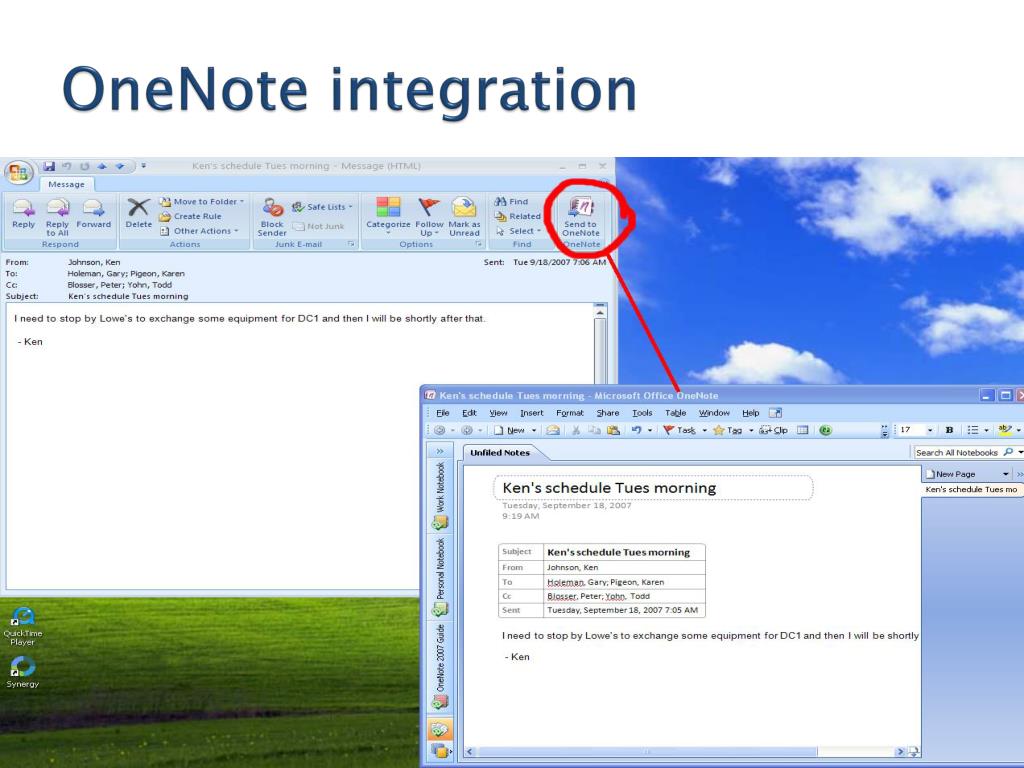The image size is (1024, 768).
Task: Expand the OneNote navigation bar chevron
Action: pos(440,452)
